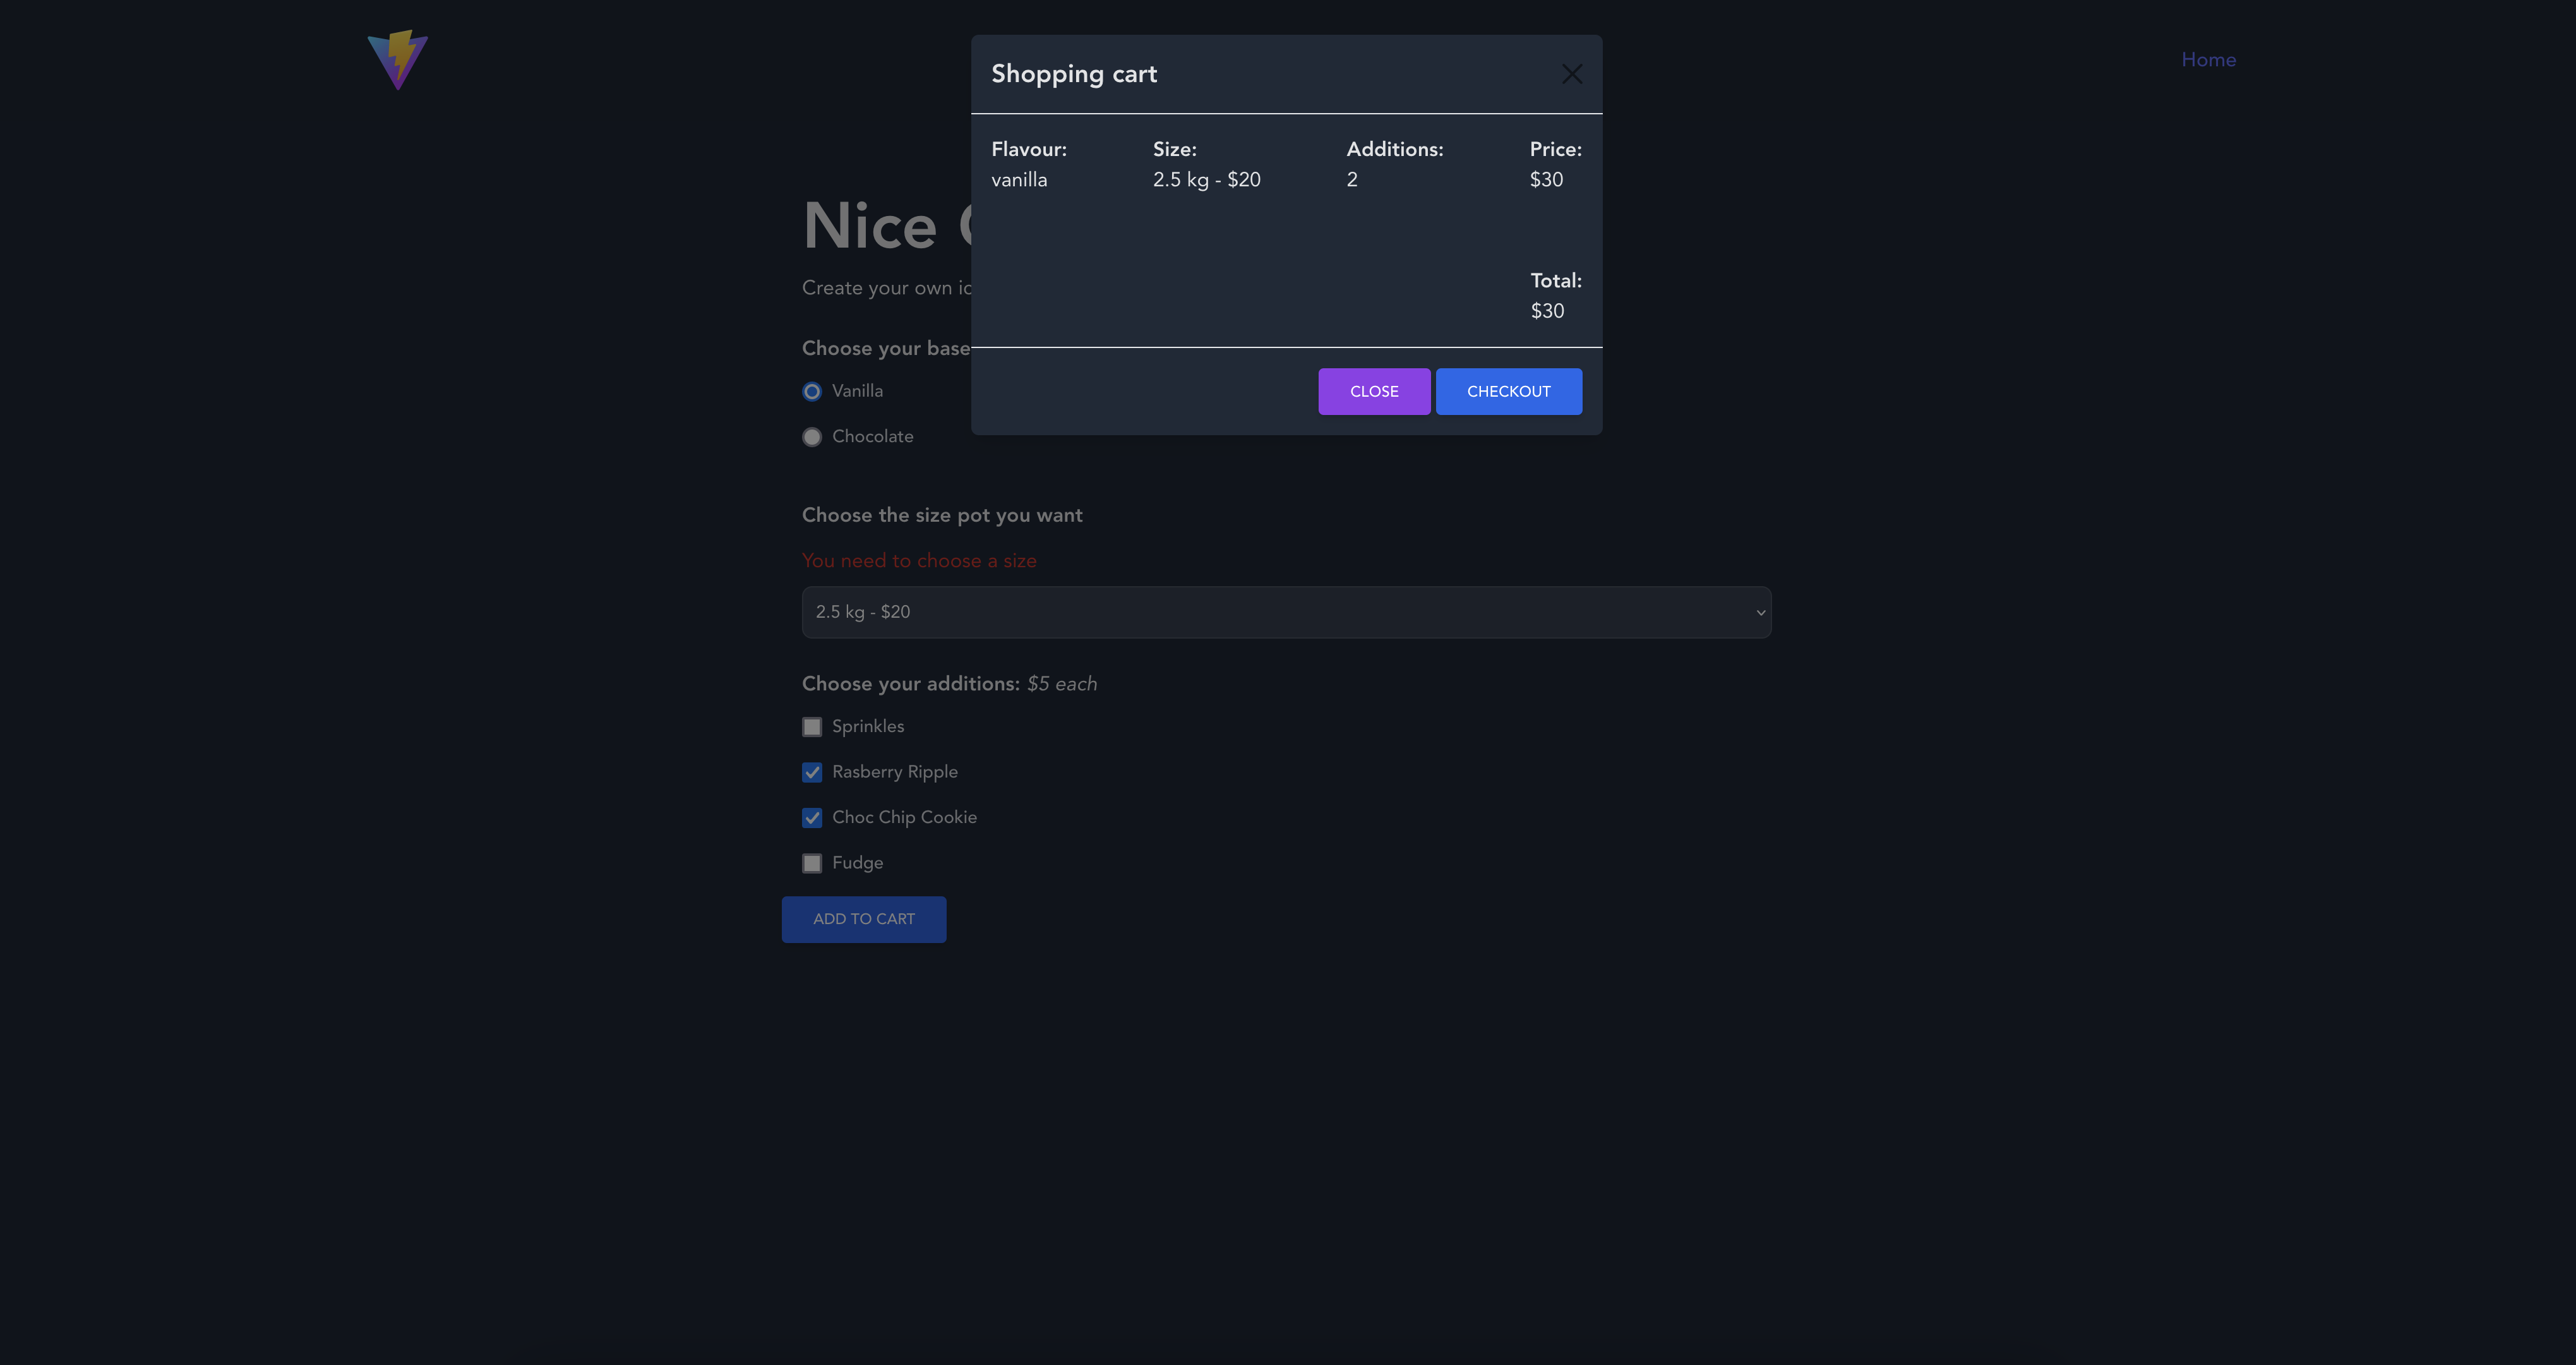Screen dimensions: 2576x1365
Task: Click the Shopping cart modal title
Action: point(1073,74)
